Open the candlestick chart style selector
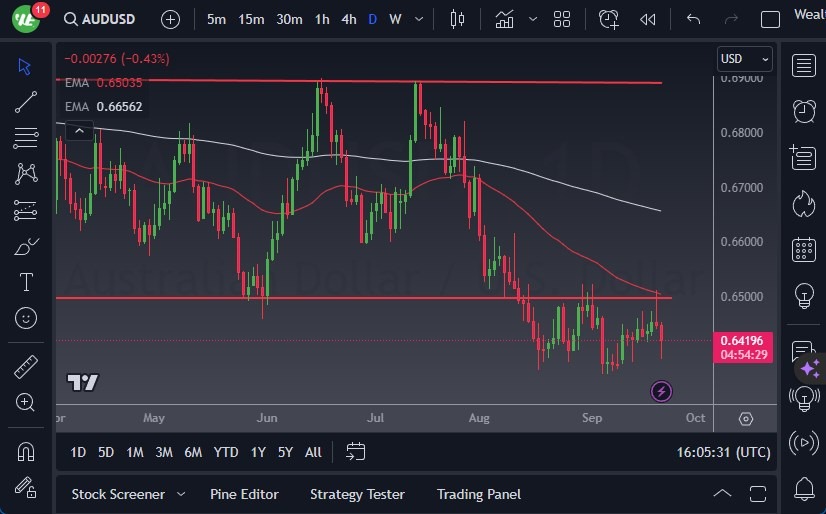The height and width of the screenshot is (514, 826). [458, 19]
